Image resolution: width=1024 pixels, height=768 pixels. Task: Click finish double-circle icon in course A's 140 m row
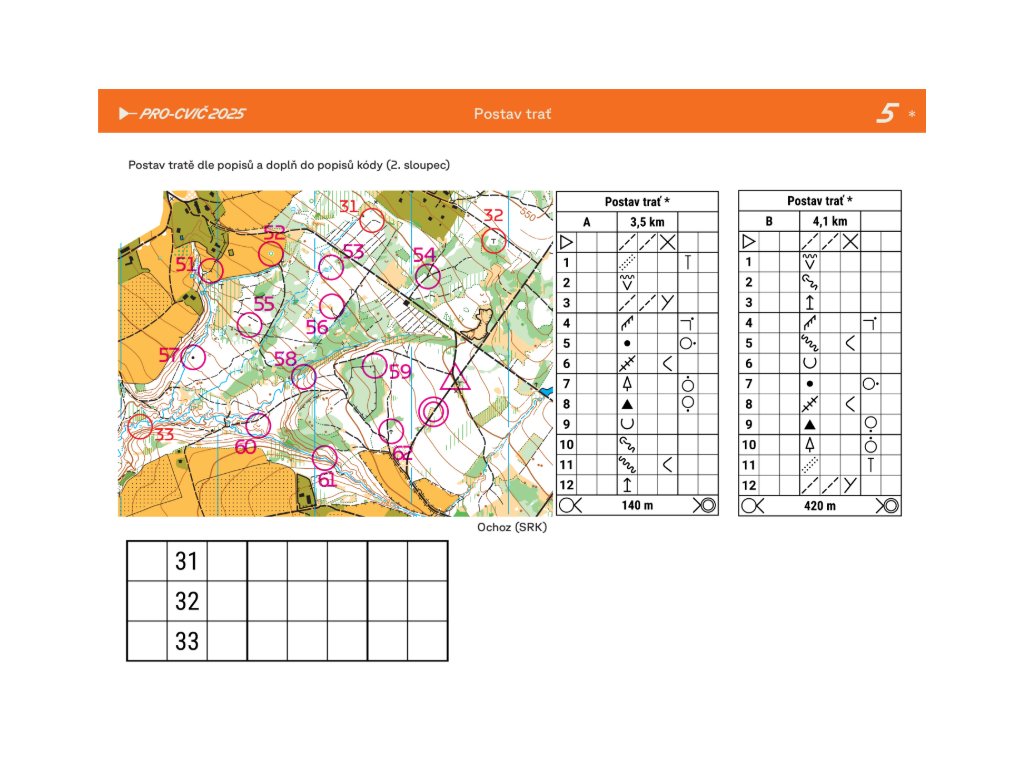point(705,506)
